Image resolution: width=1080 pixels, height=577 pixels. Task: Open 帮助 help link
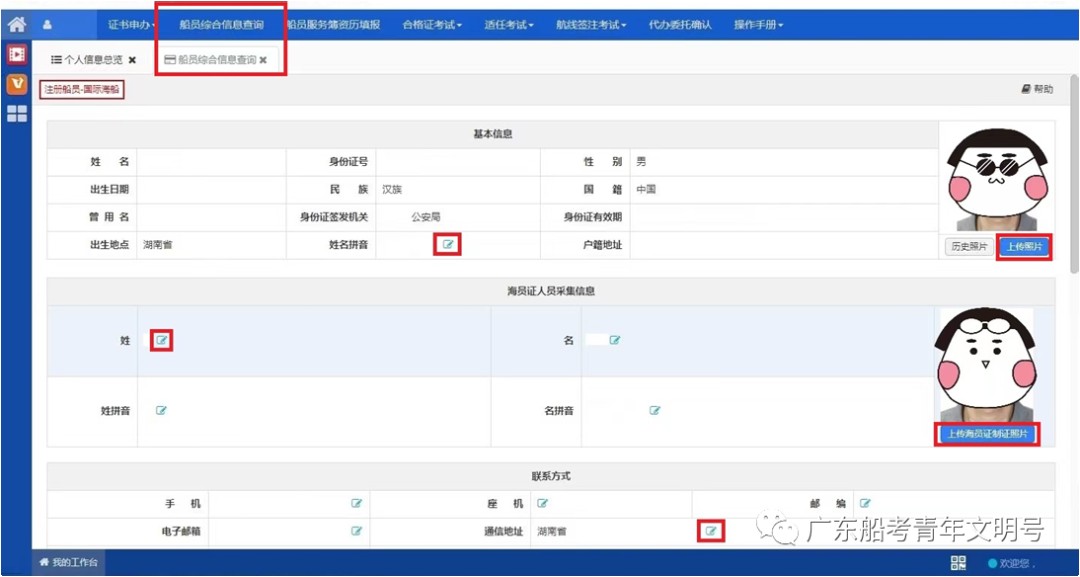click(x=1037, y=89)
